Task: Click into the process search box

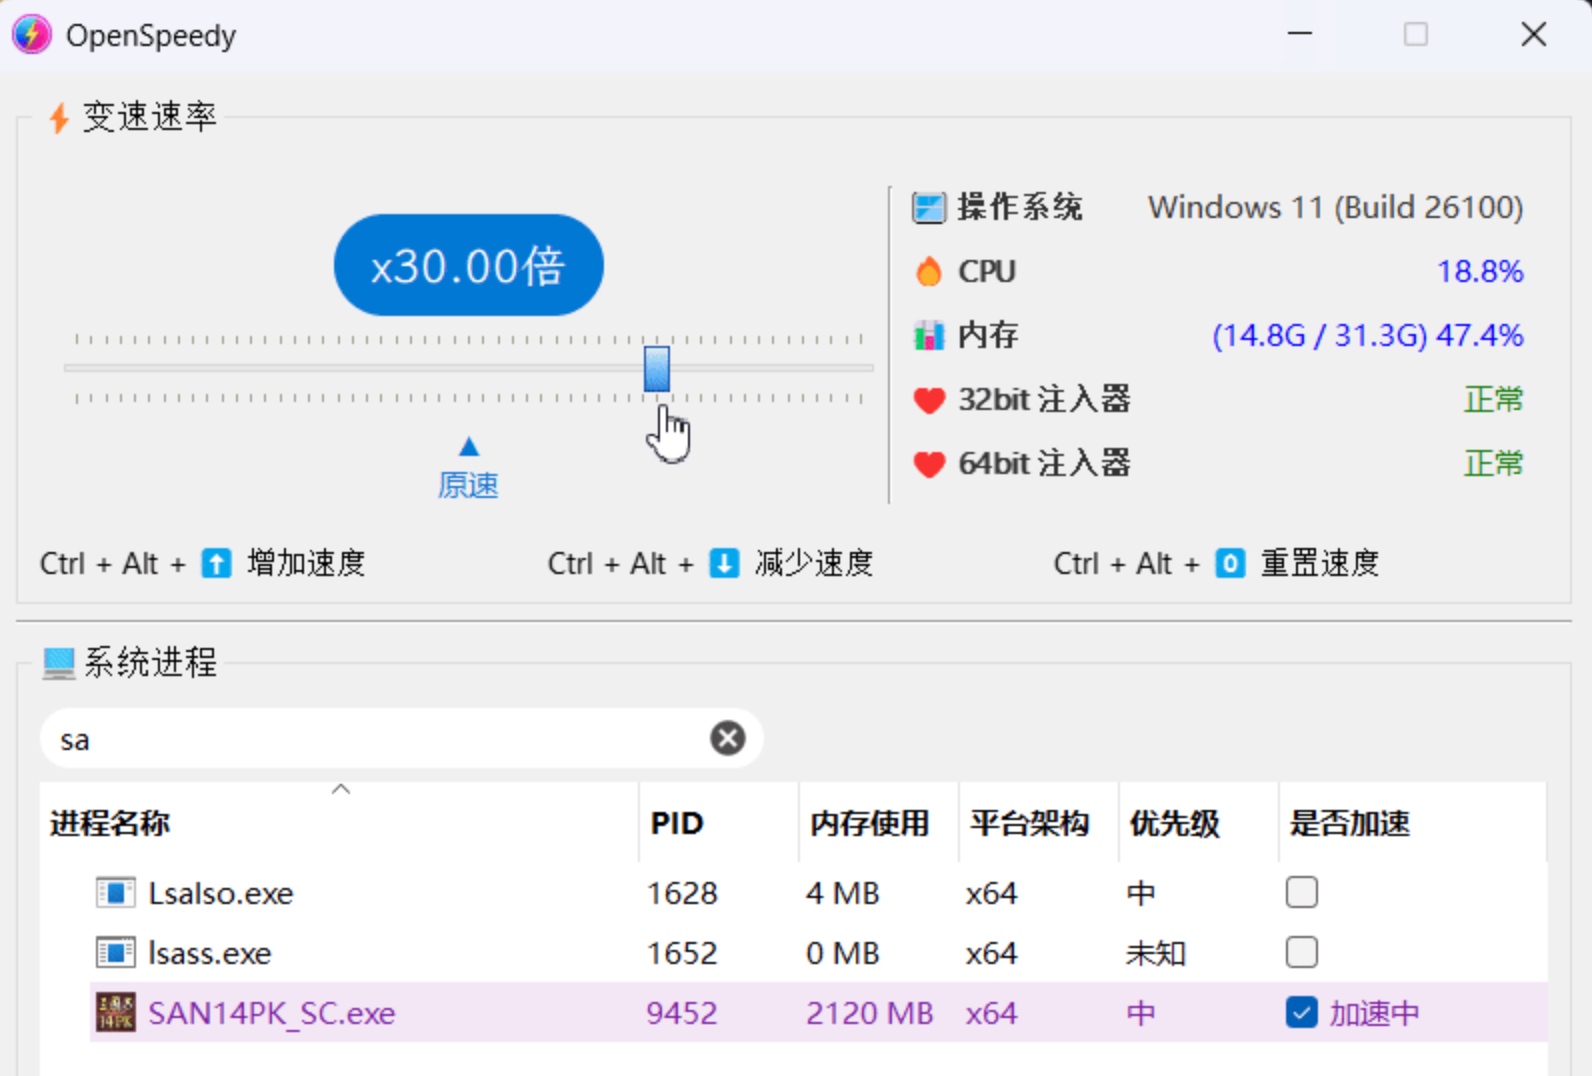Action: coord(380,740)
